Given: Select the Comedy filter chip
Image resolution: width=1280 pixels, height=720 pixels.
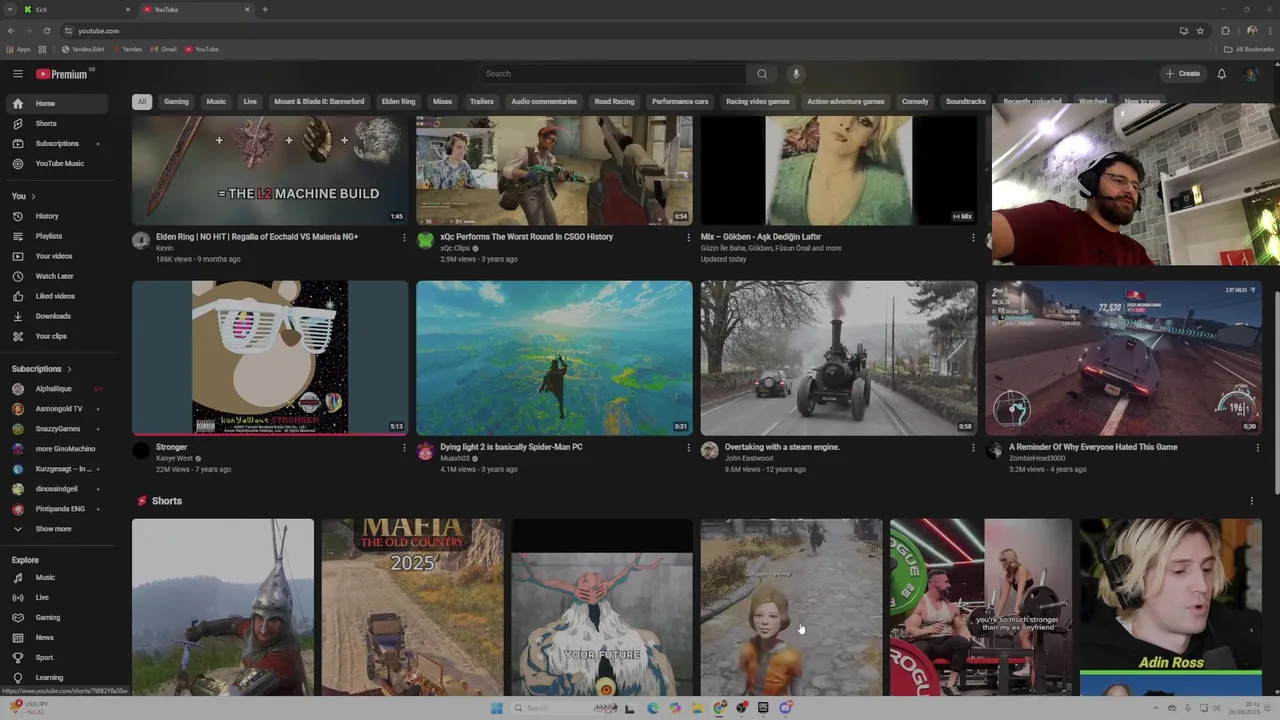Looking at the screenshot, I should [915, 102].
